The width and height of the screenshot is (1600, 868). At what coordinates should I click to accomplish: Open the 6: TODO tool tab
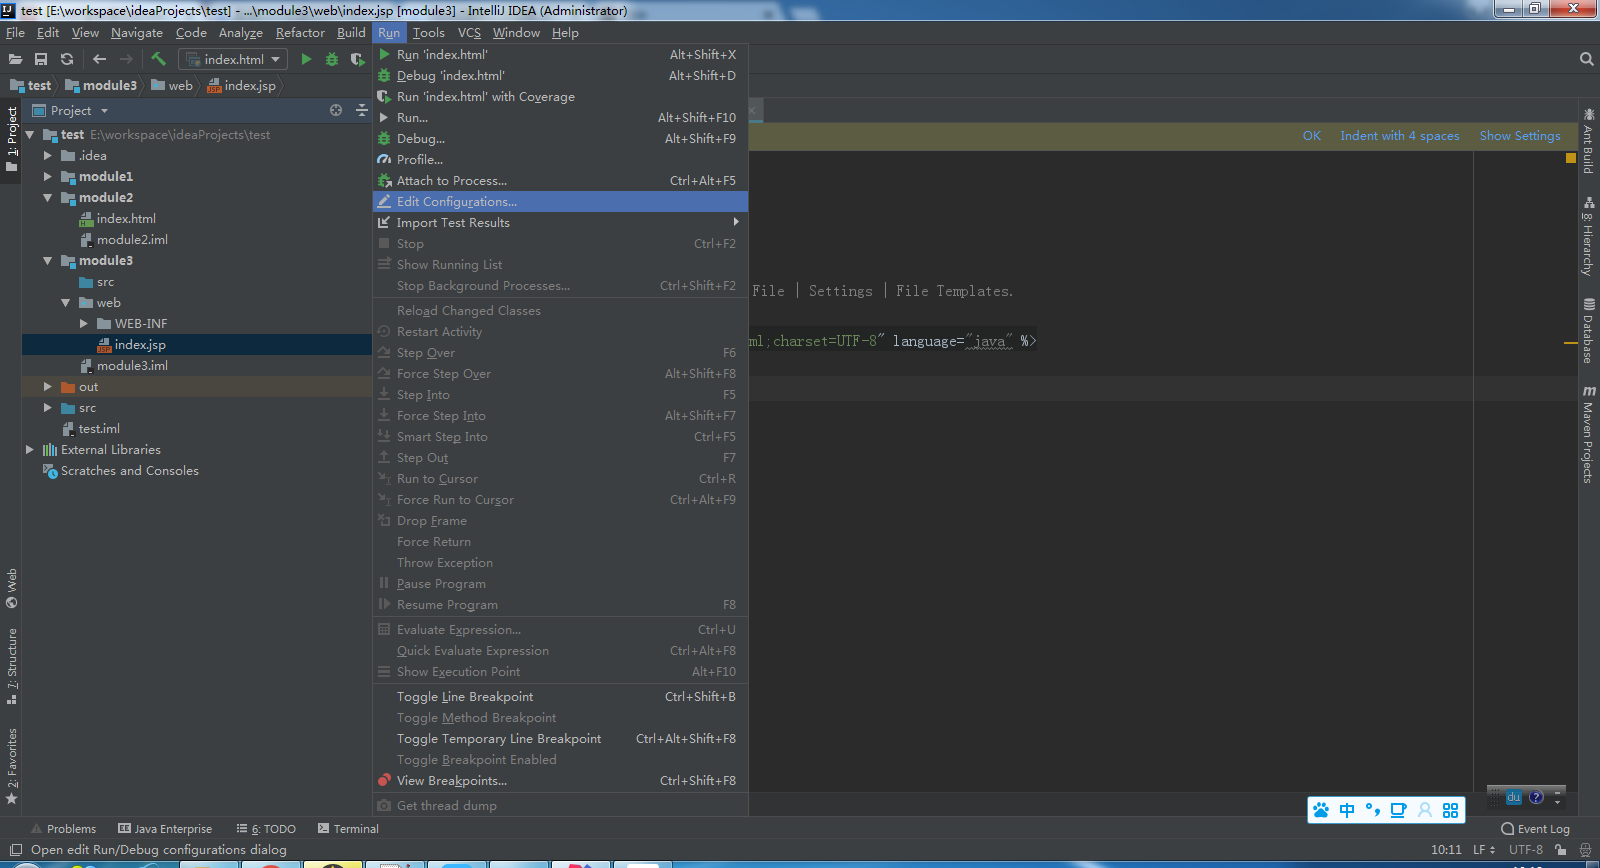pyautogui.click(x=266, y=829)
